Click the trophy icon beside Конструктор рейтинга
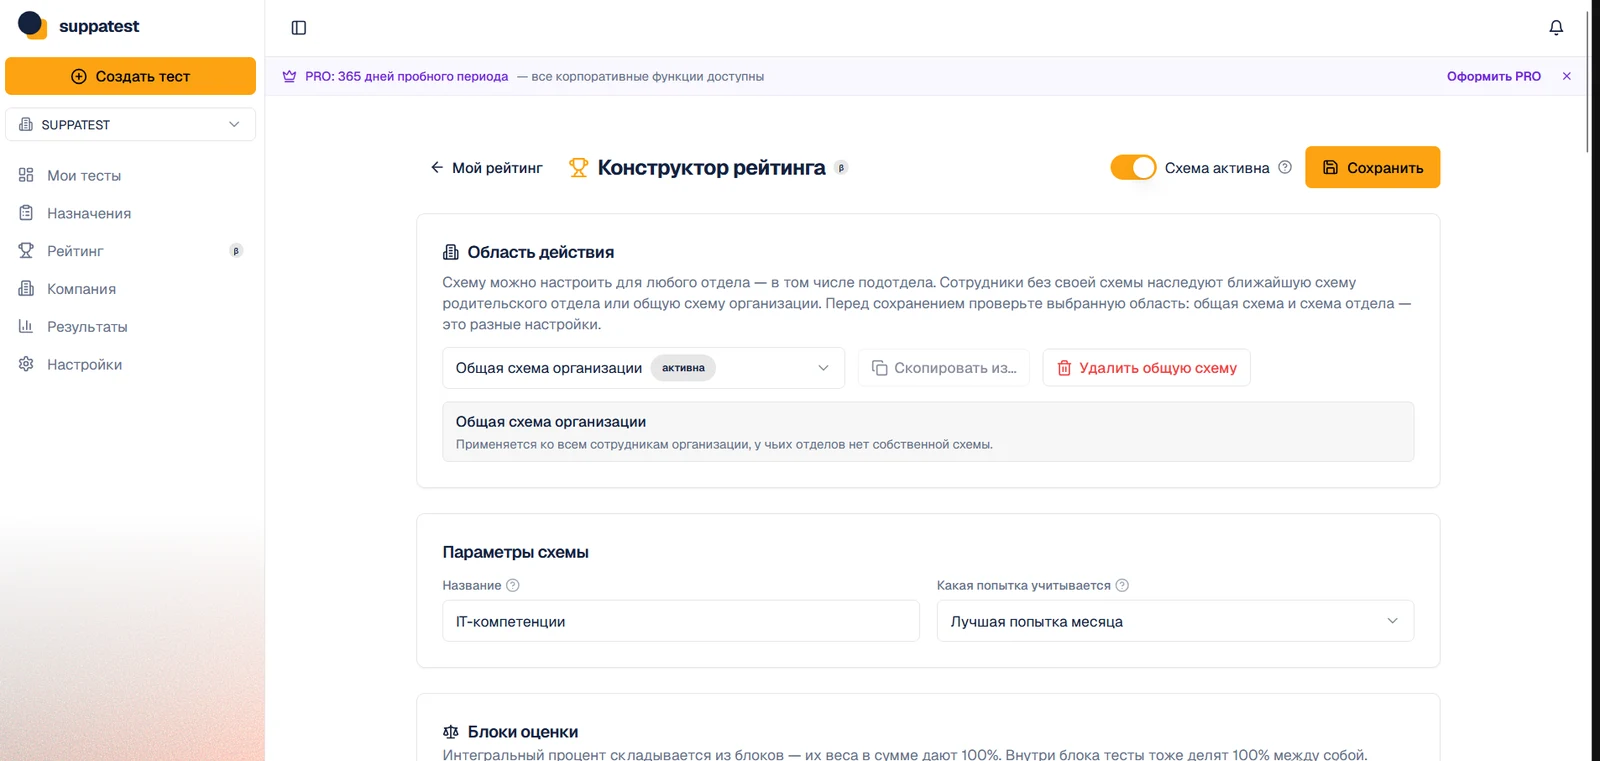The height and width of the screenshot is (761, 1600). click(578, 168)
